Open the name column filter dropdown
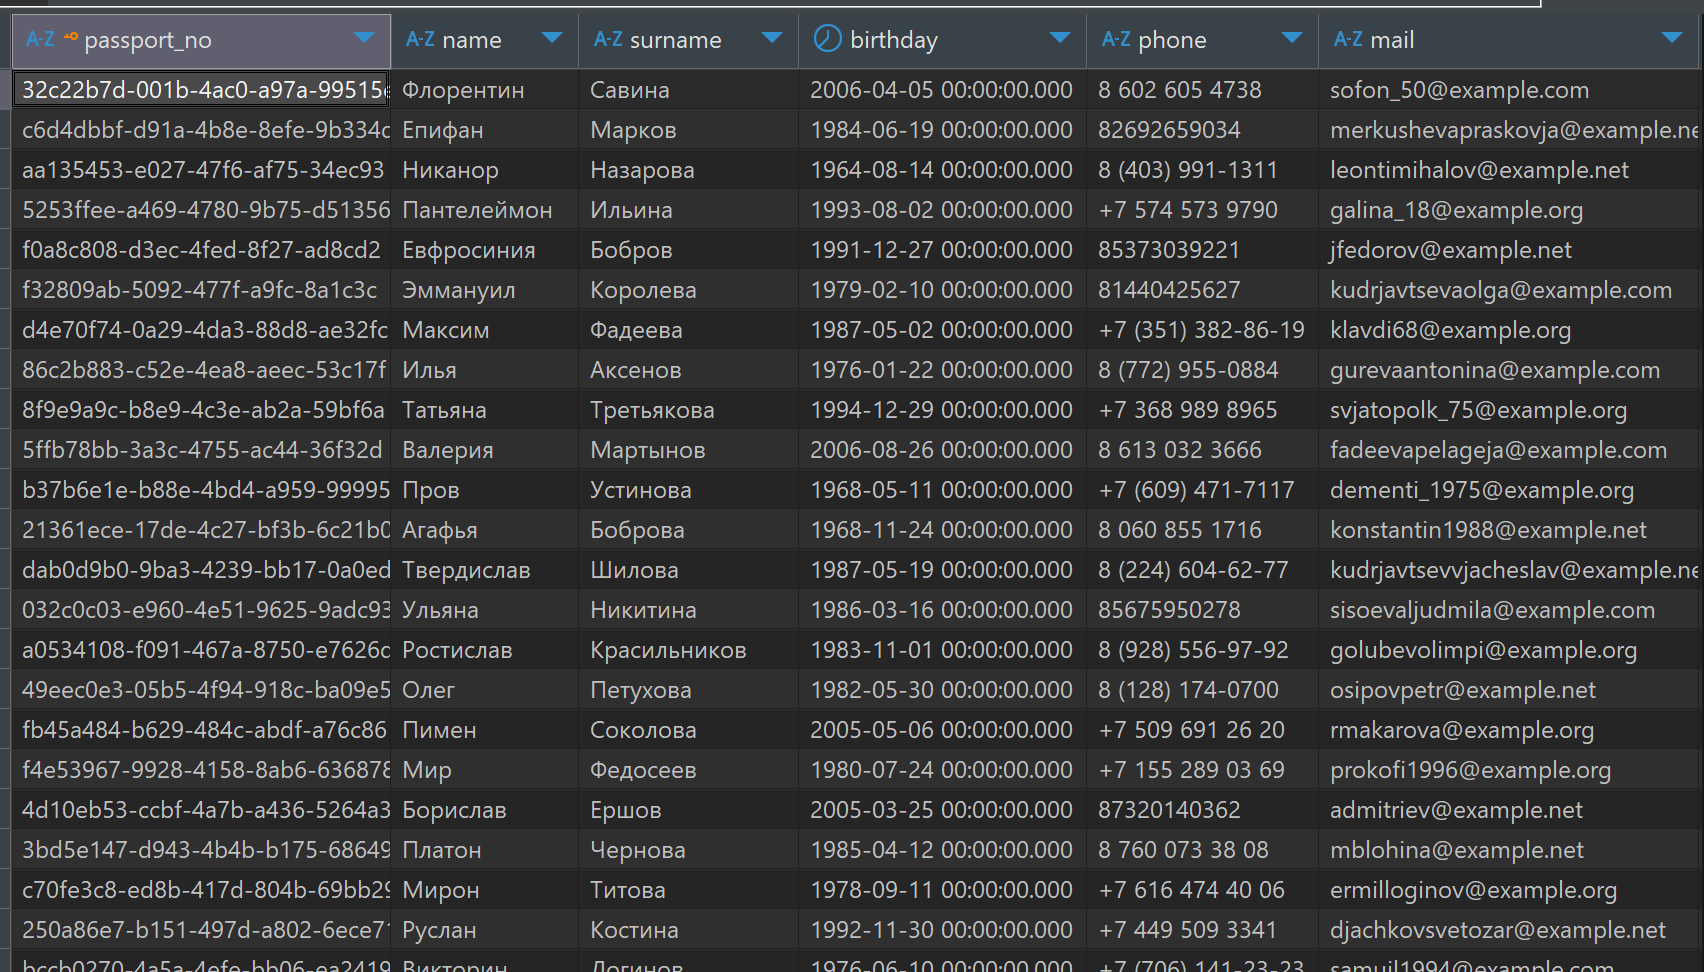 point(552,38)
